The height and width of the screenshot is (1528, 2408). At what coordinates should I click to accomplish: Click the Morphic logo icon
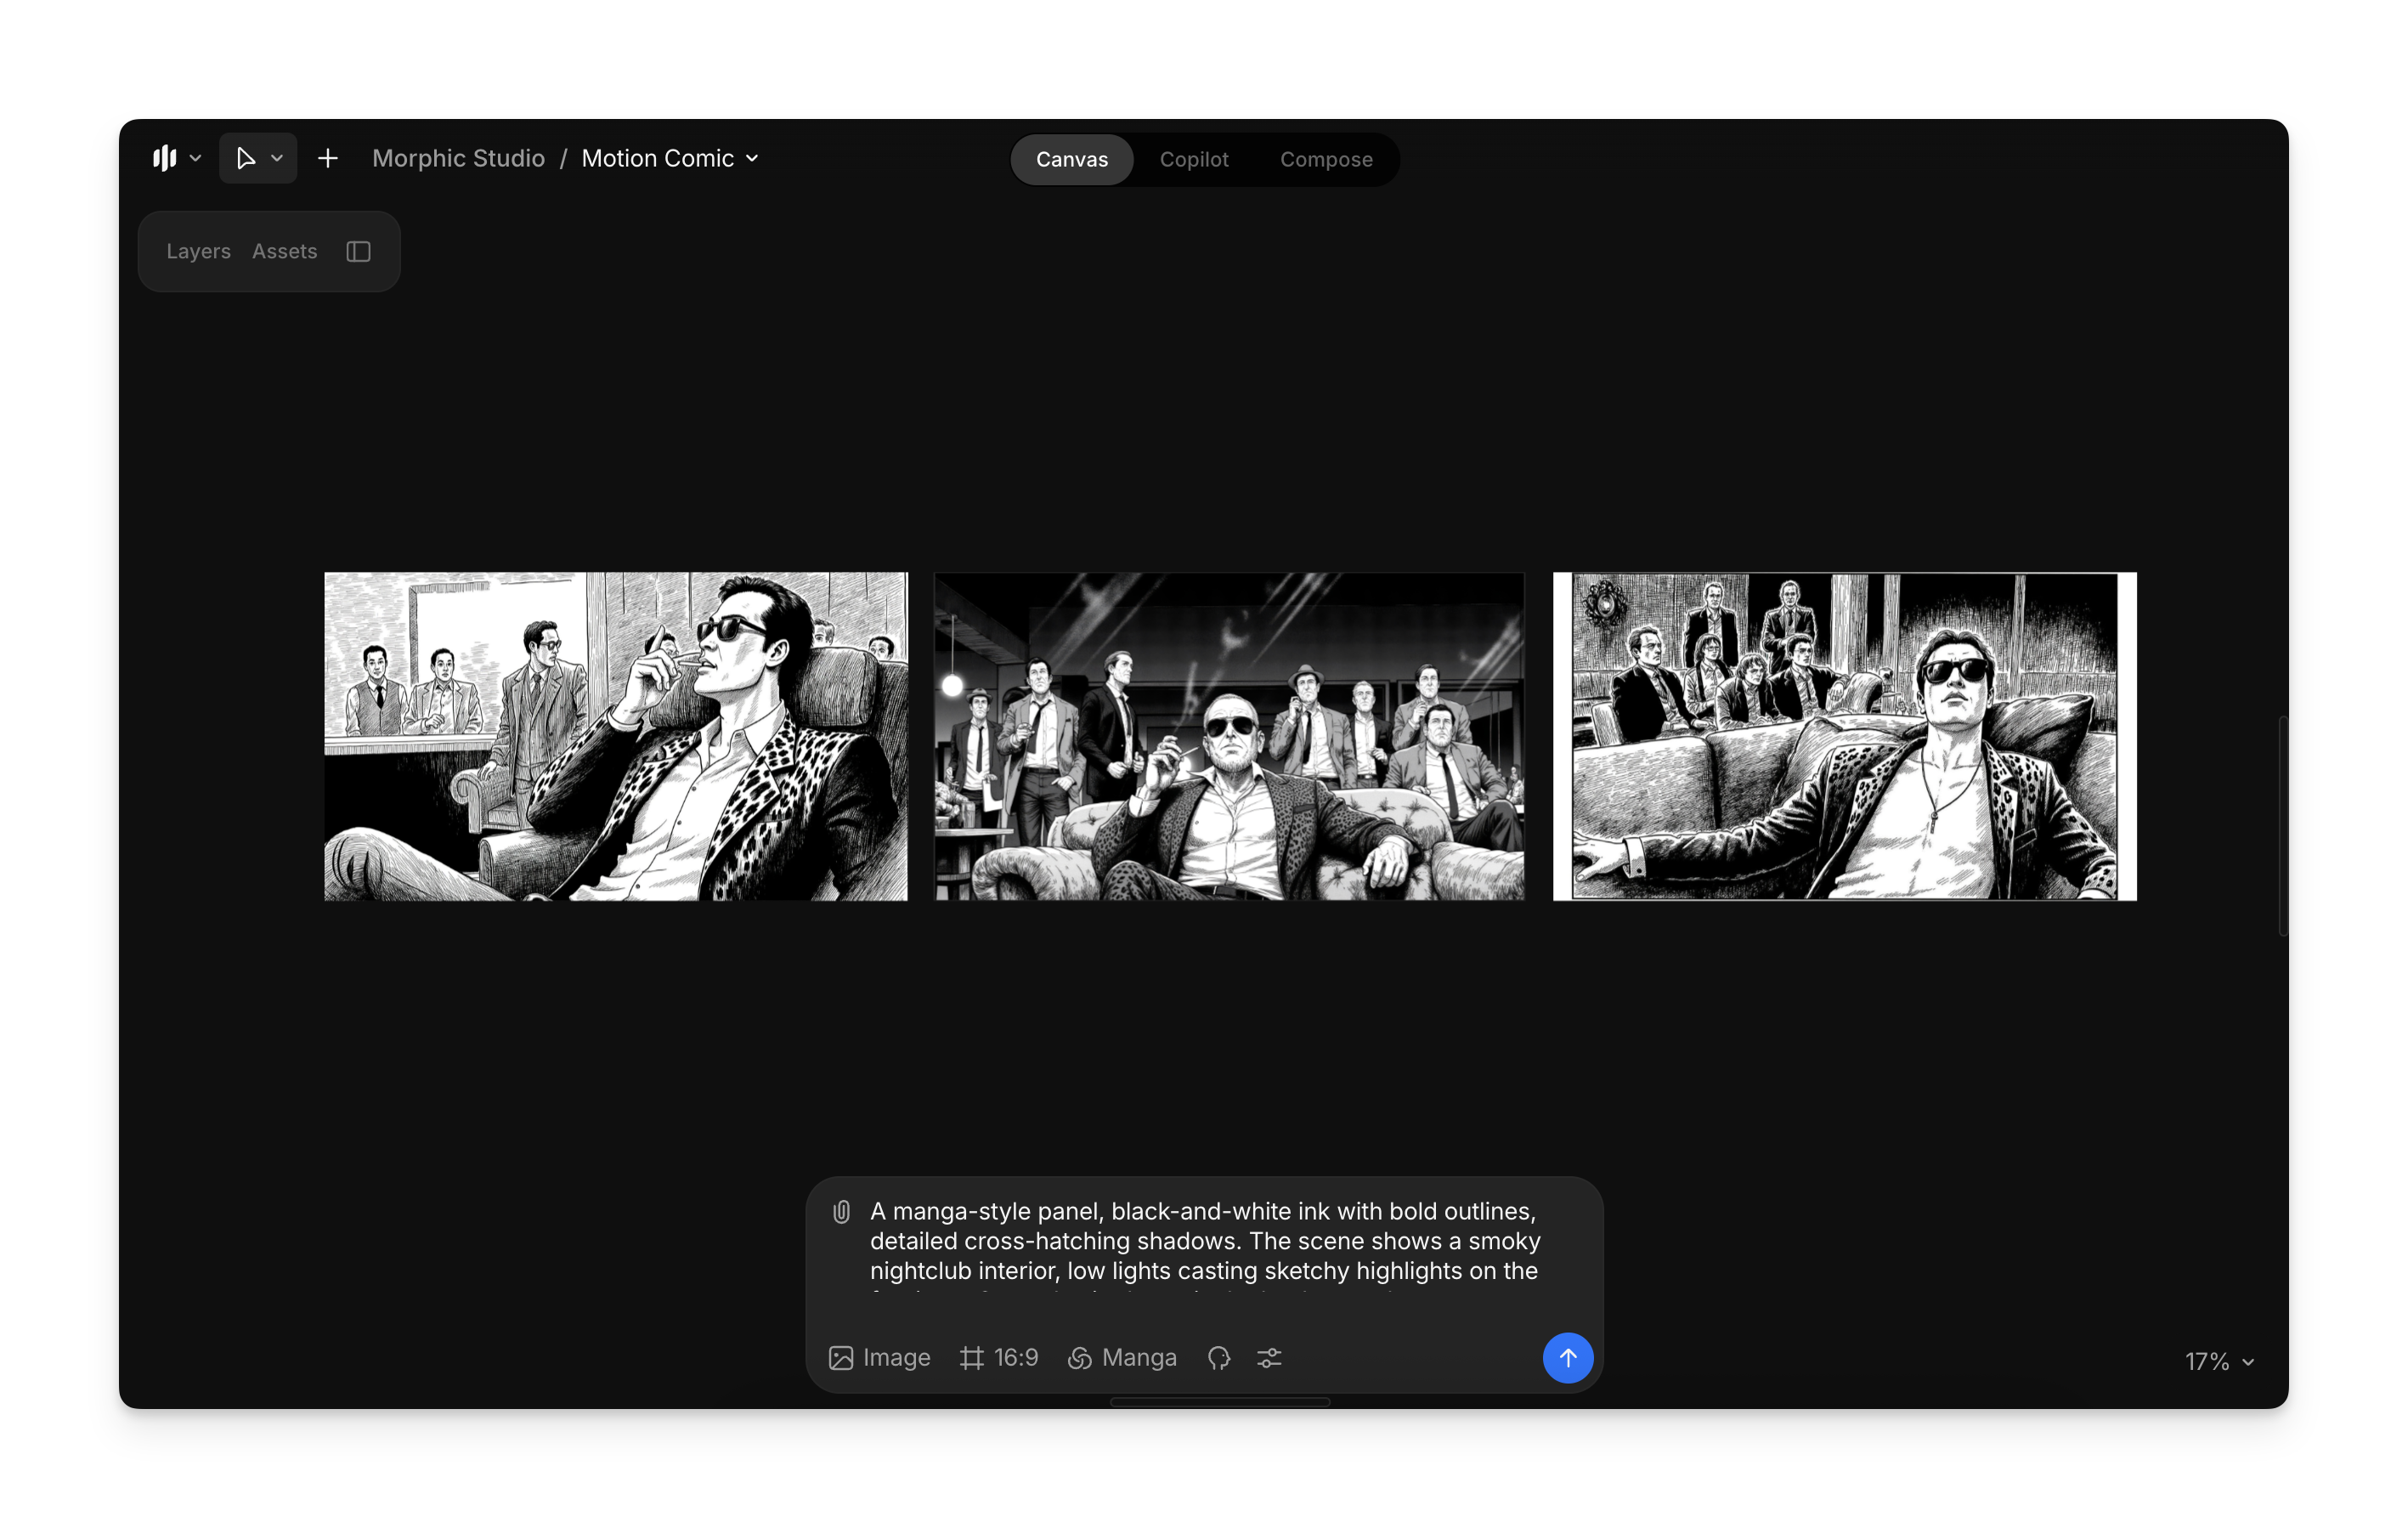165,158
